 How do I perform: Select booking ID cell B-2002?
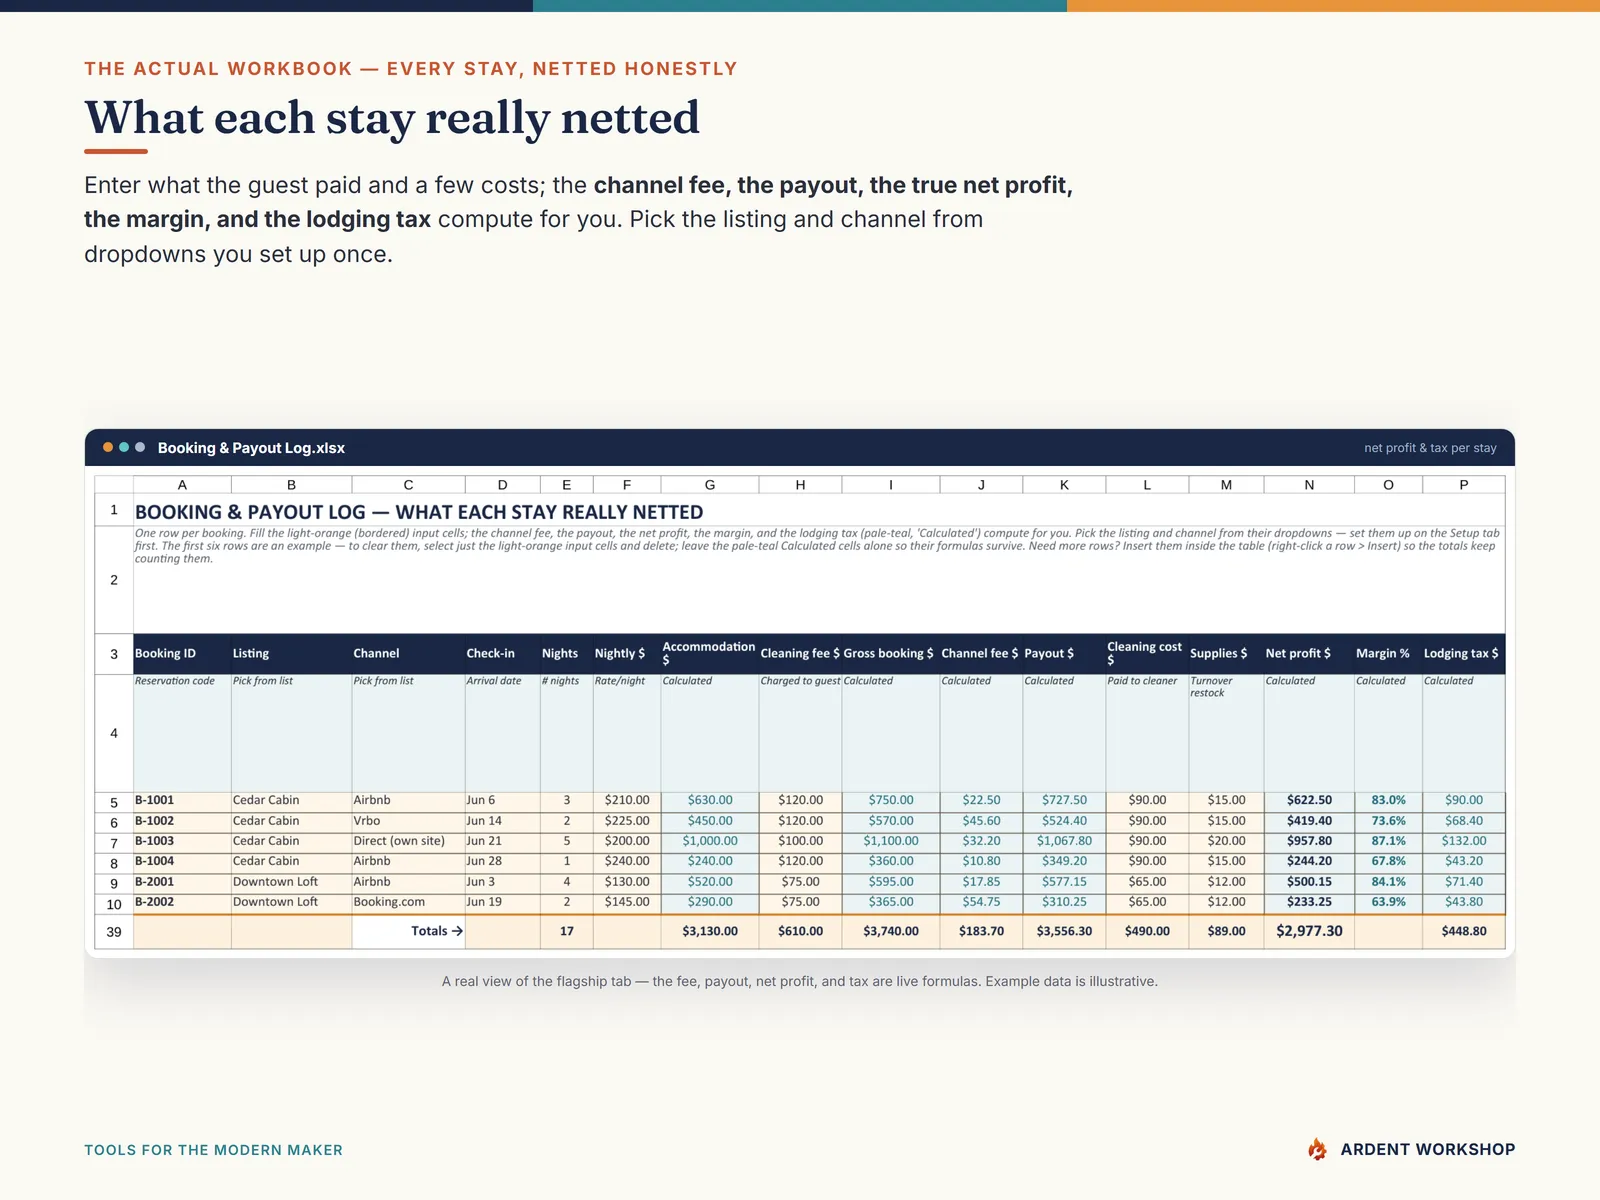(182, 902)
